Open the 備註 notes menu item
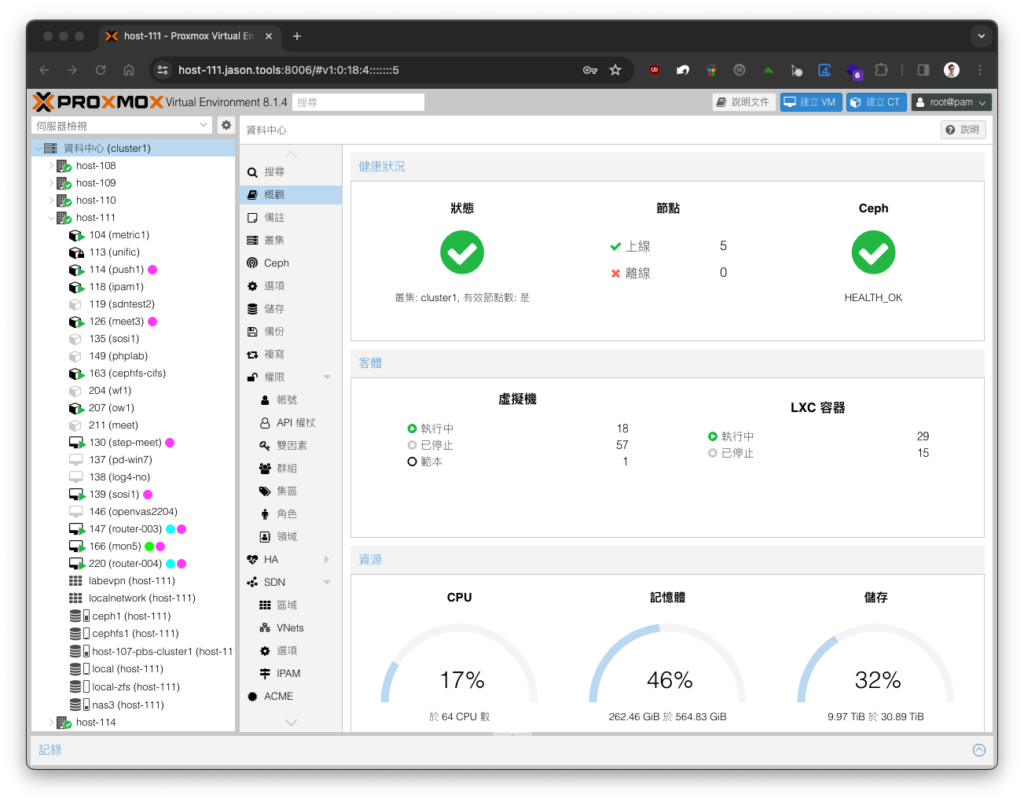 pyautogui.click(x=291, y=217)
